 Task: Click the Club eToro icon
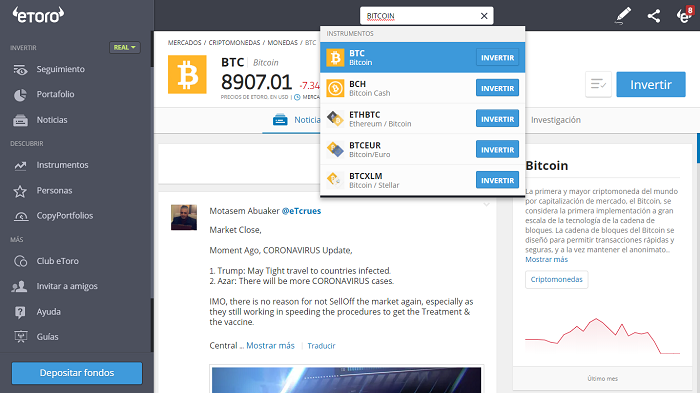tap(21, 261)
